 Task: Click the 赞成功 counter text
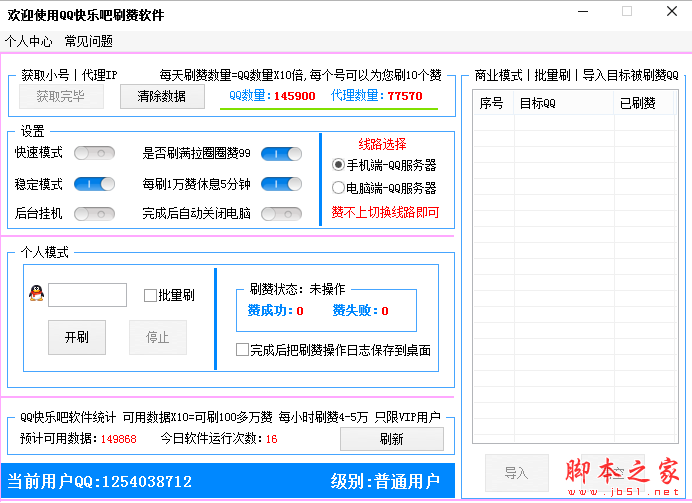point(275,311)
